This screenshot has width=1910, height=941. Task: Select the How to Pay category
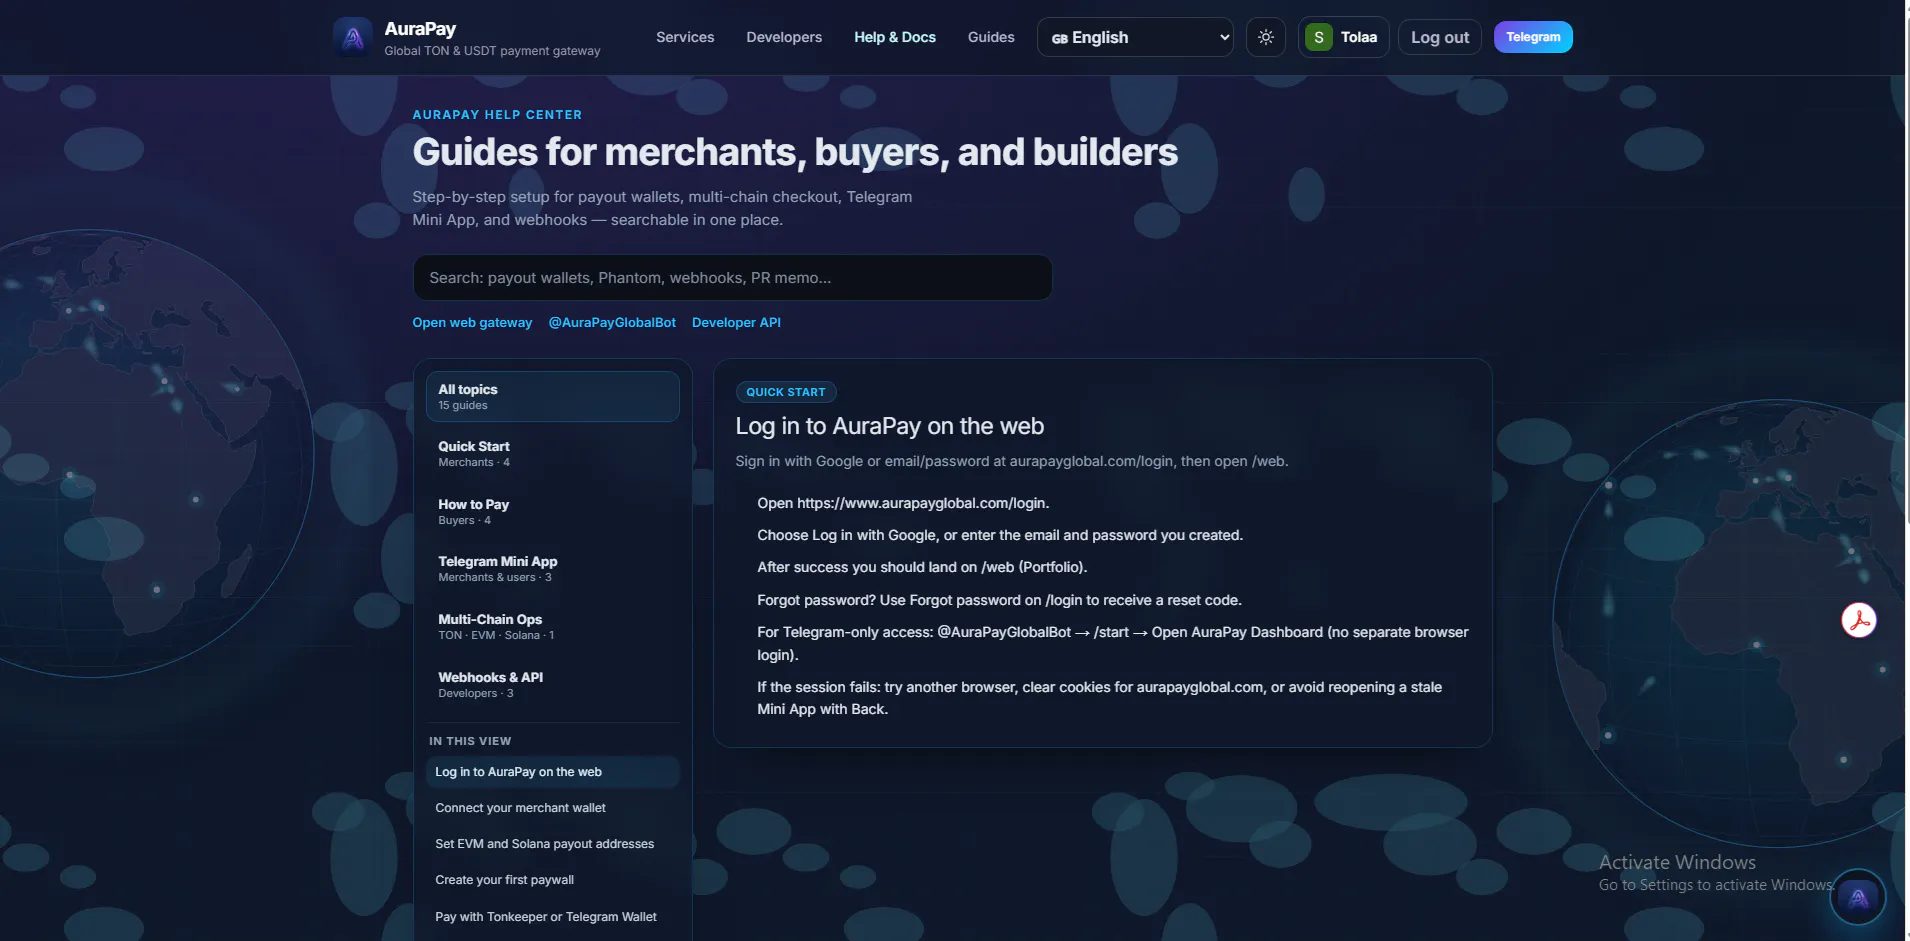[552, 512]
